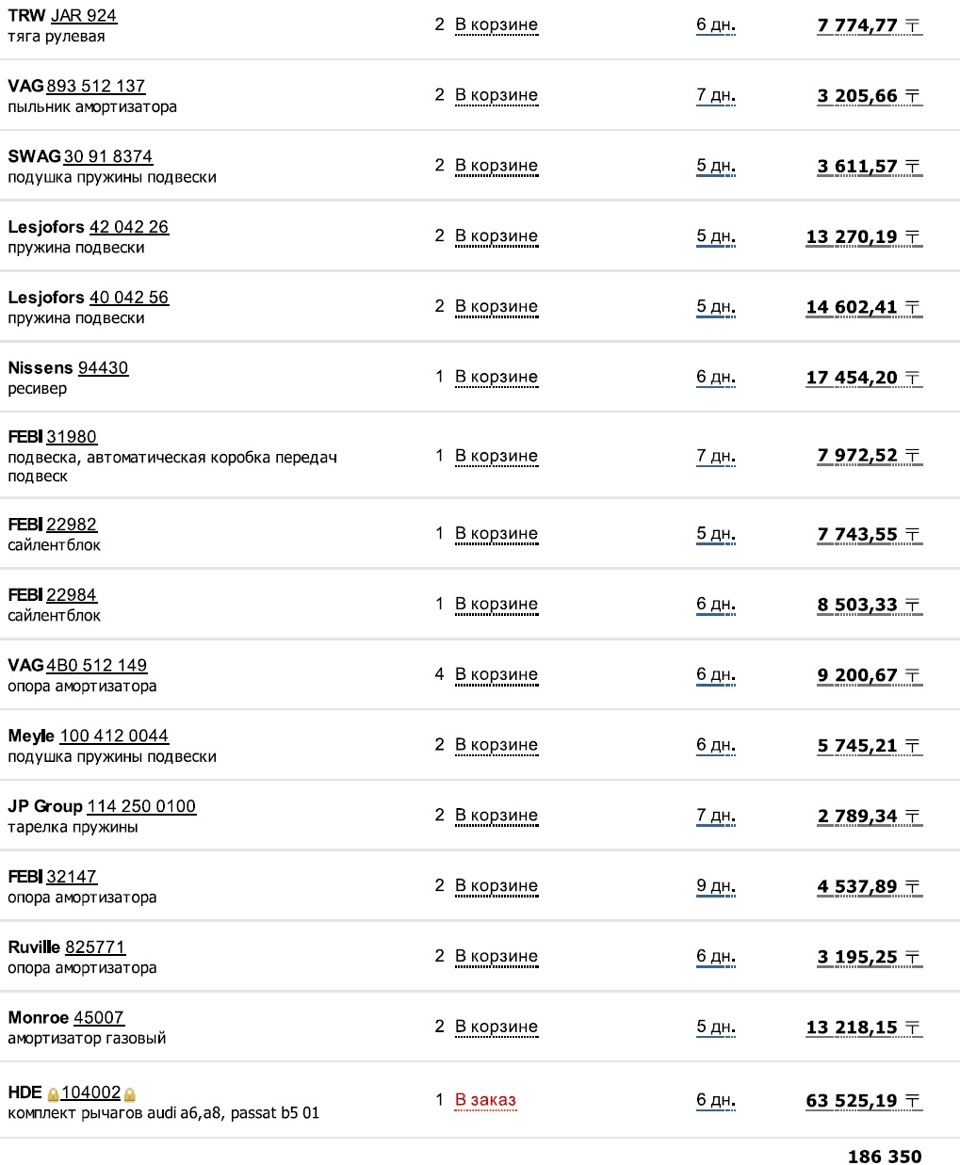Open Nissens part 94430 link
This screenshot has height=1165, width=960.
point(103,368)
